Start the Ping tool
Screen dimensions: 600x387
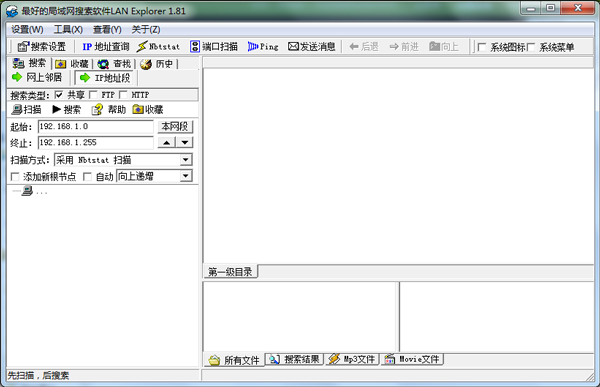pos(263,47)
